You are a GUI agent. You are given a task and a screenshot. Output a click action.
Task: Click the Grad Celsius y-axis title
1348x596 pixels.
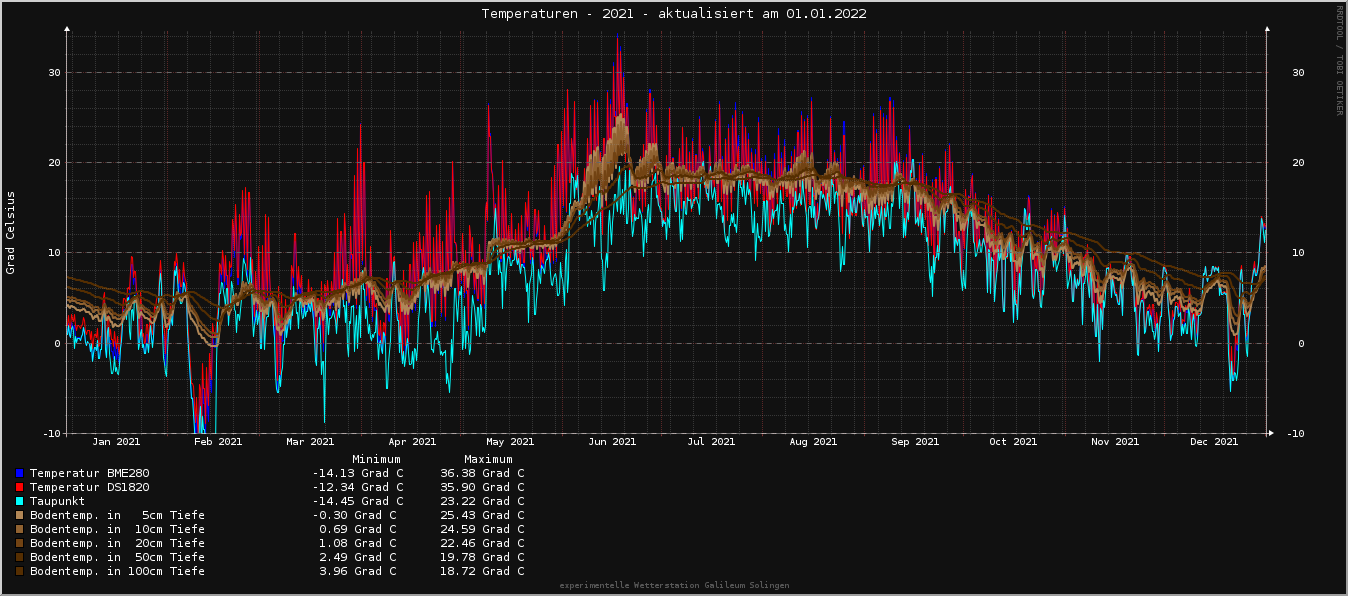click(x=11, y=232)
